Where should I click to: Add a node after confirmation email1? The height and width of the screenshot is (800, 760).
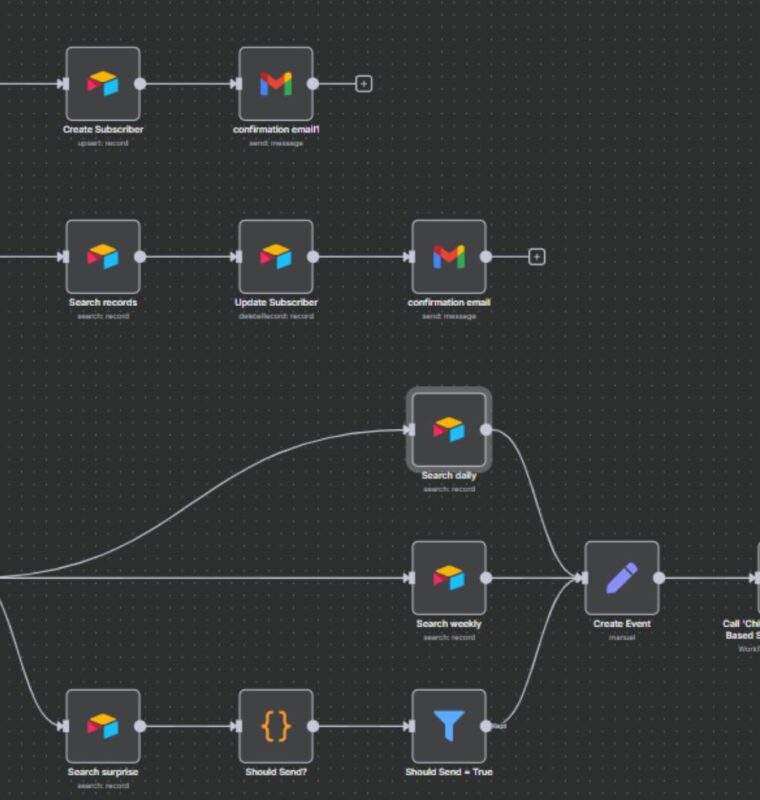click(x=364, y=84)
